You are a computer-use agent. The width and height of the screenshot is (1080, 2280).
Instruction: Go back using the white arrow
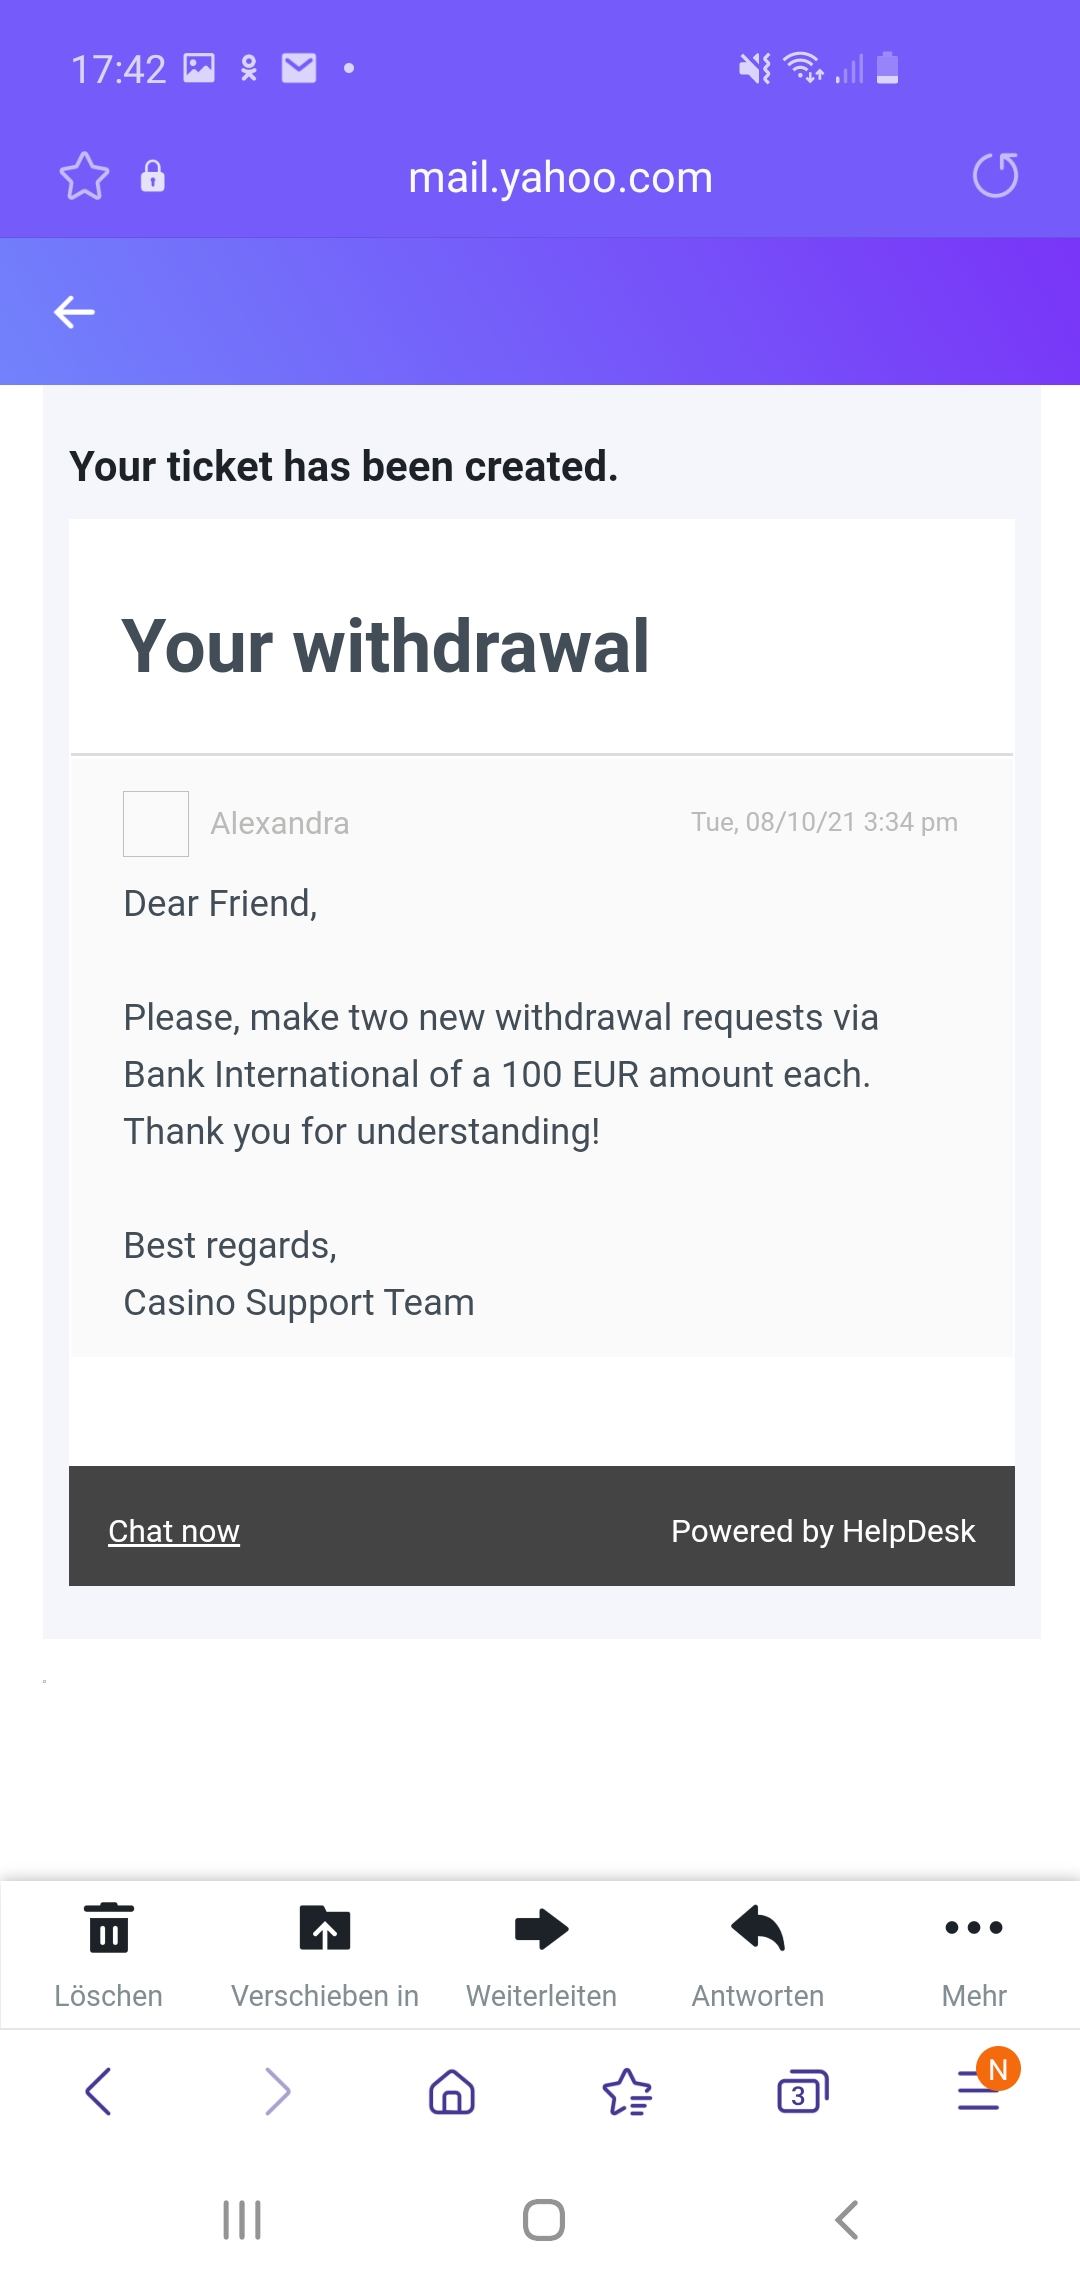tap(74, 312)
